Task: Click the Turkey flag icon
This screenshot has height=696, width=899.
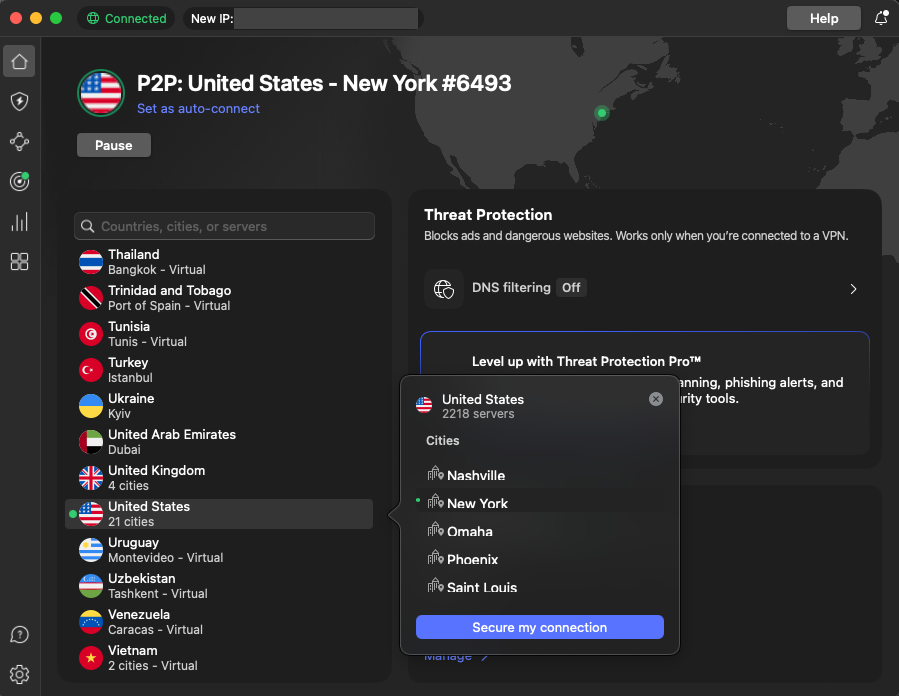Action: click(91, 370)
